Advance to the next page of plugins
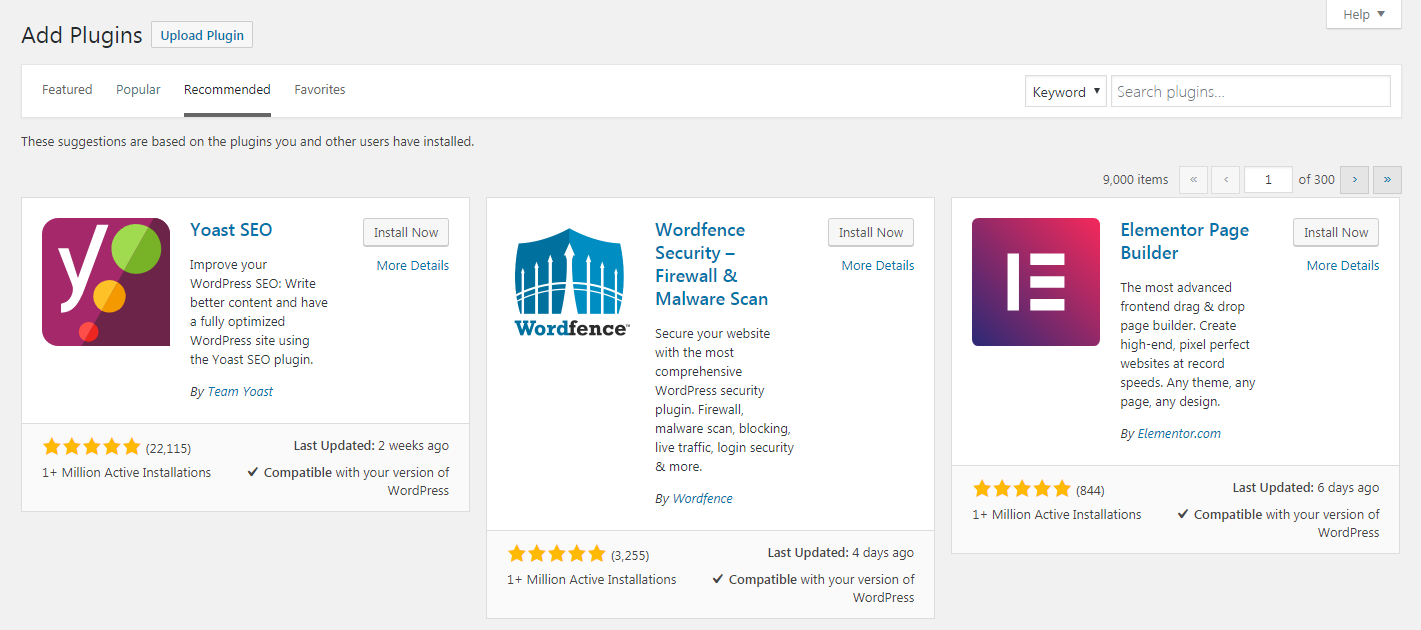Image resolution: width=1421 pixels, height=630 pixels. point(1354,179)
